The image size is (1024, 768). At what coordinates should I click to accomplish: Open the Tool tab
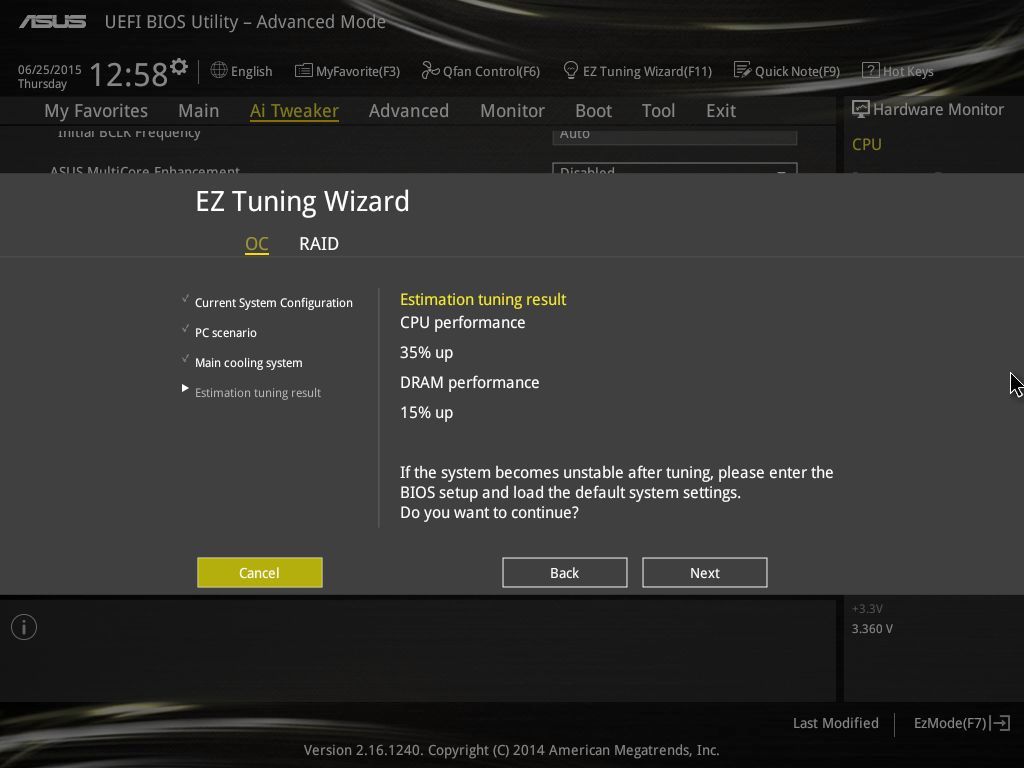[x=658, y=111]
